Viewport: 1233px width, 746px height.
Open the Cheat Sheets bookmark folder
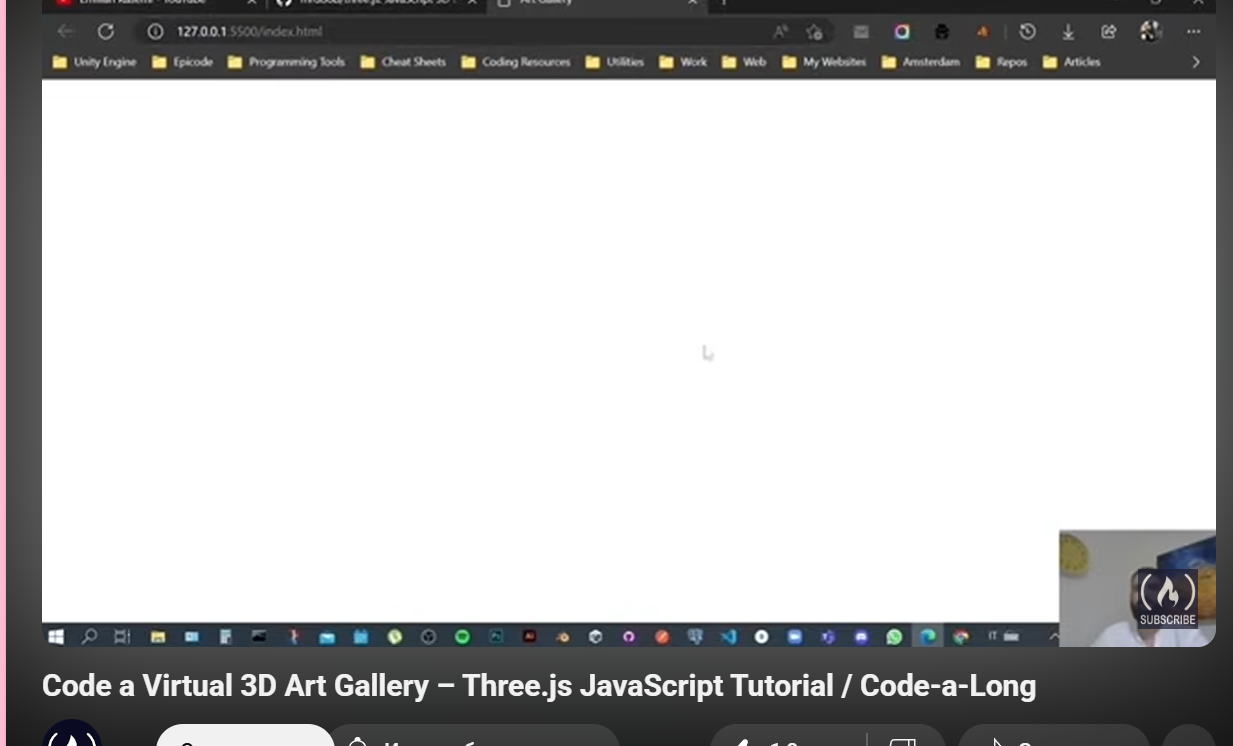tap(403, 62)
